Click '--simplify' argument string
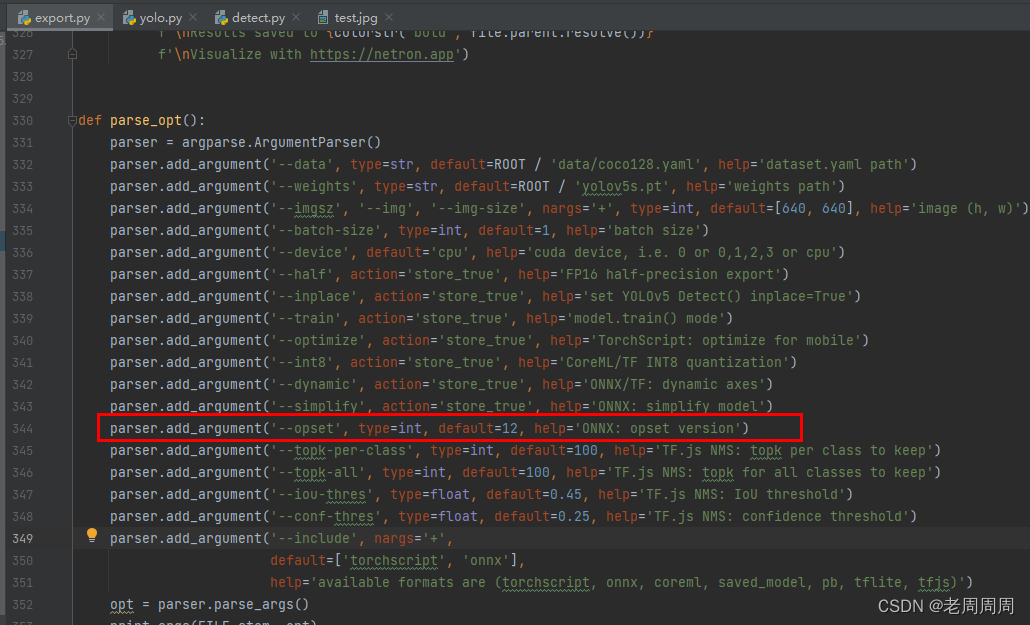This screenshot has width=1030, height=625. [318, 406]
